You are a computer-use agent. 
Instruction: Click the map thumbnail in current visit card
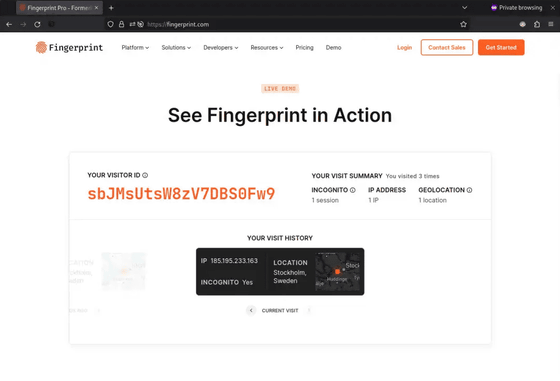[x=337, y=271]
